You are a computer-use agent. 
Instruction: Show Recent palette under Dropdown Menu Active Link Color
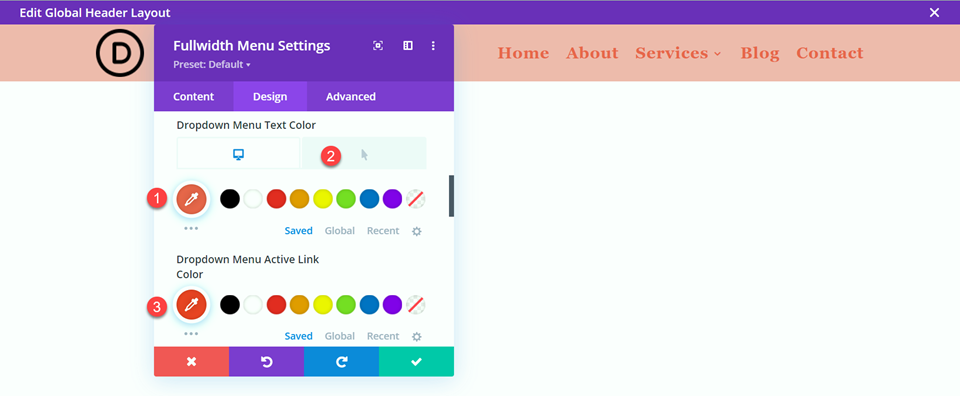383,336
